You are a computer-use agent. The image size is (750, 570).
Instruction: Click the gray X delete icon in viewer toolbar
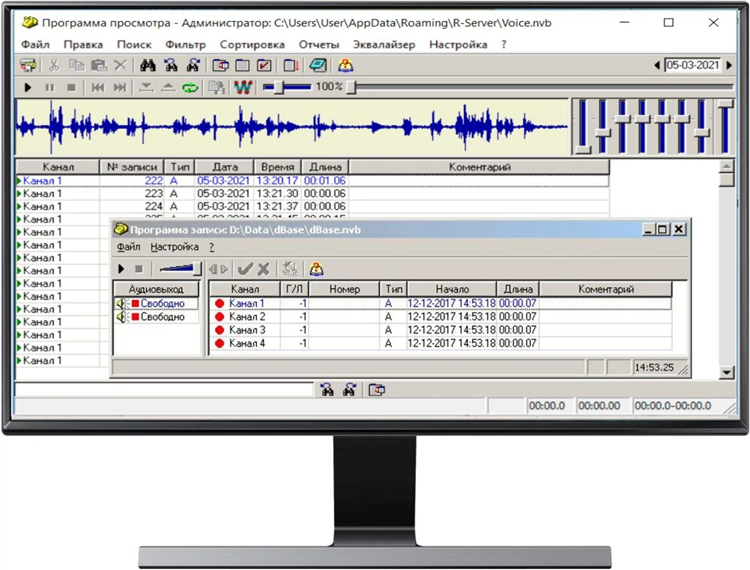point(121,65)
